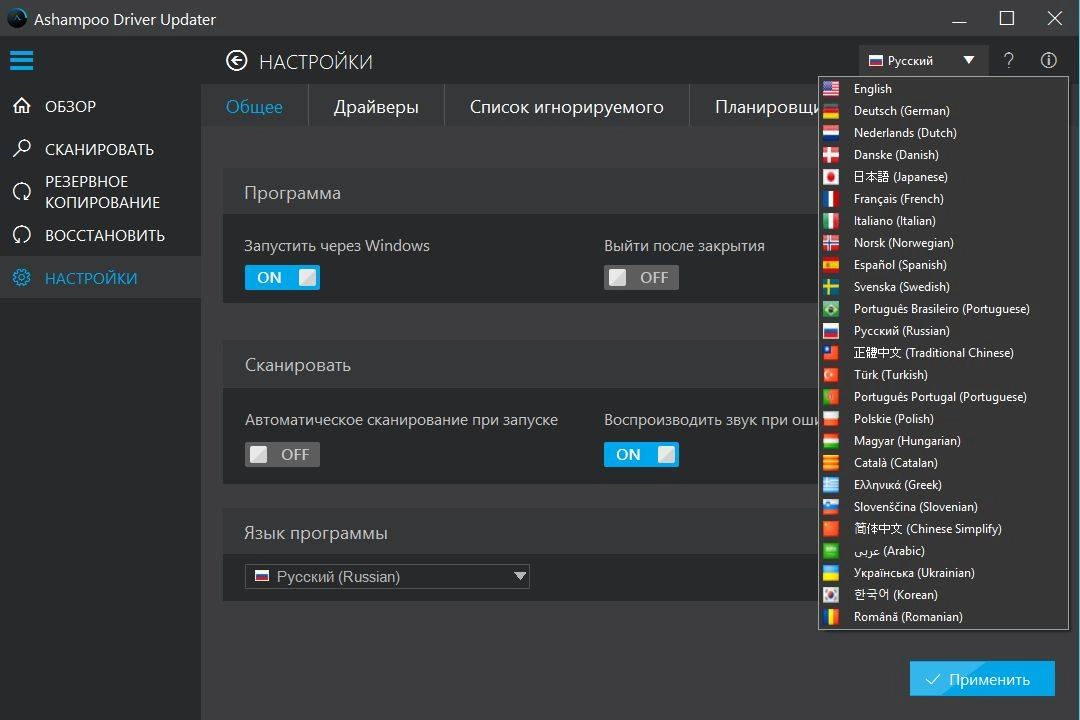This screenshot has height=720, width=1080.
Task: Click the Norwegian flag icon
Action: click(831, 243)
